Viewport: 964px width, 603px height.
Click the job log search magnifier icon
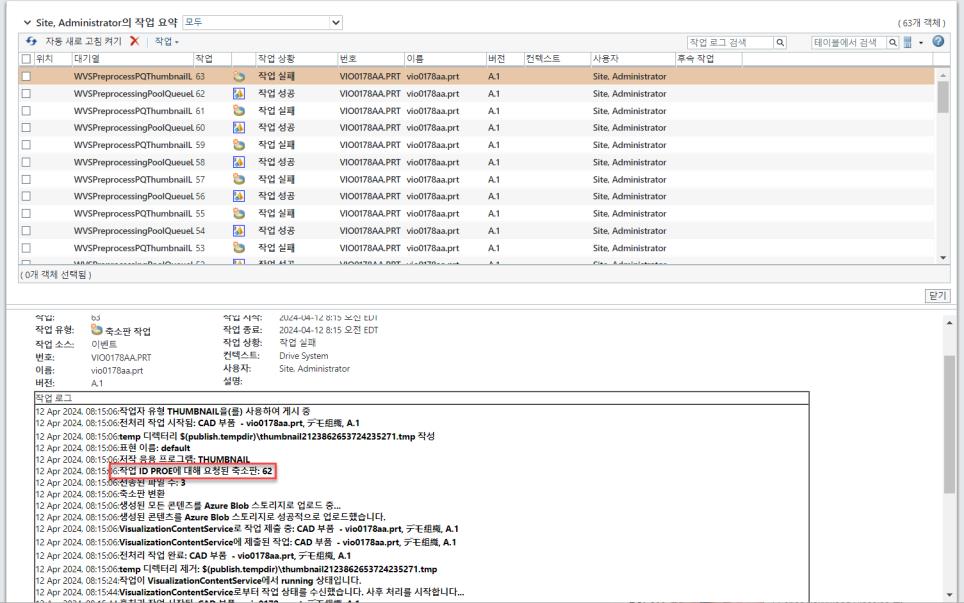(x=780, y=42)
